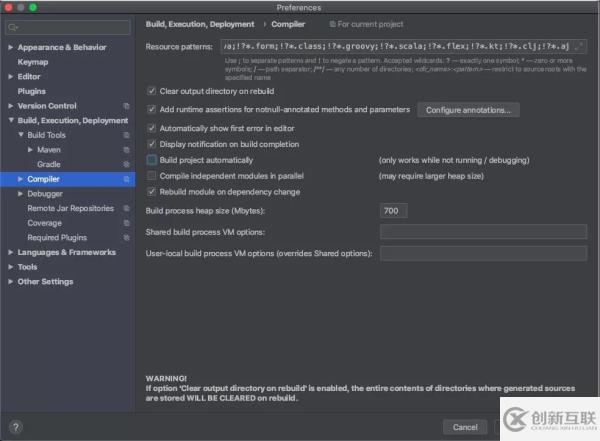Screen dimensions: 600x441
Task: Focus the settings search field
Action: (68, 27)
